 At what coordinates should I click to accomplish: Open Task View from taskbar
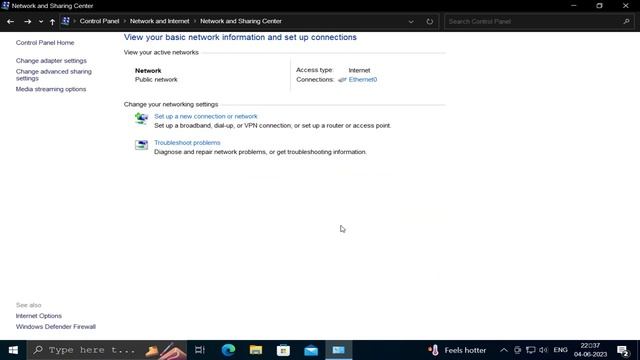[x=200, y=350]
